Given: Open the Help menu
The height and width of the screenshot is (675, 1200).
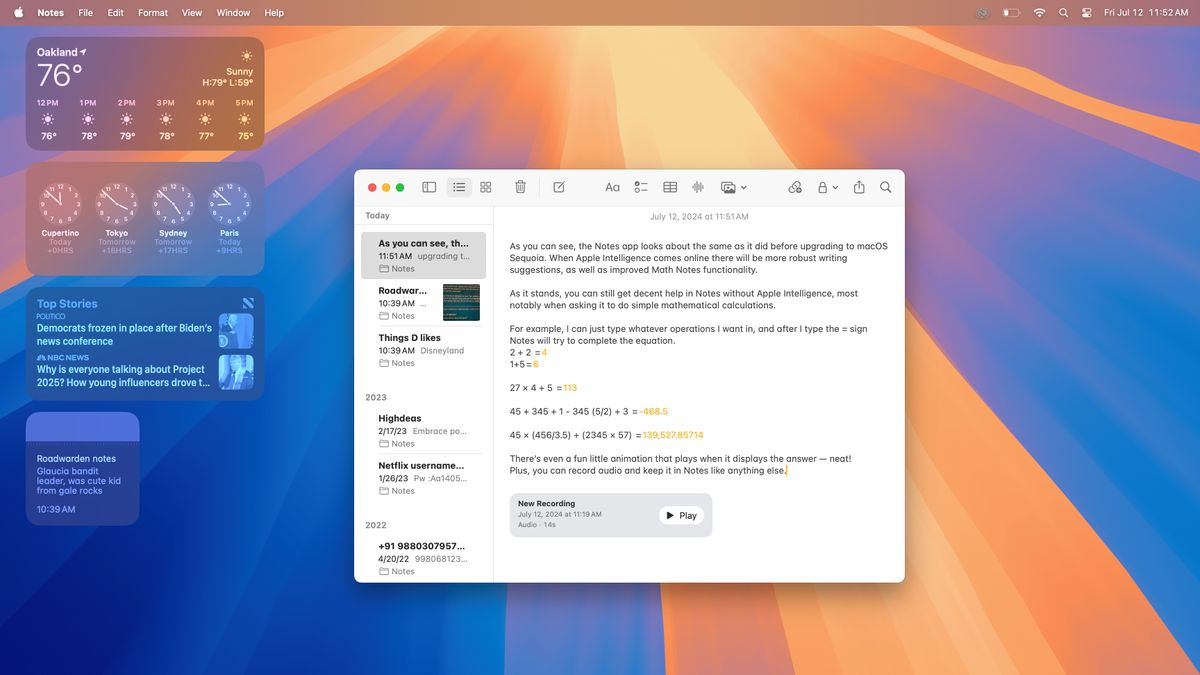Looking at the screenshot, I should click(x=274, y=13).
